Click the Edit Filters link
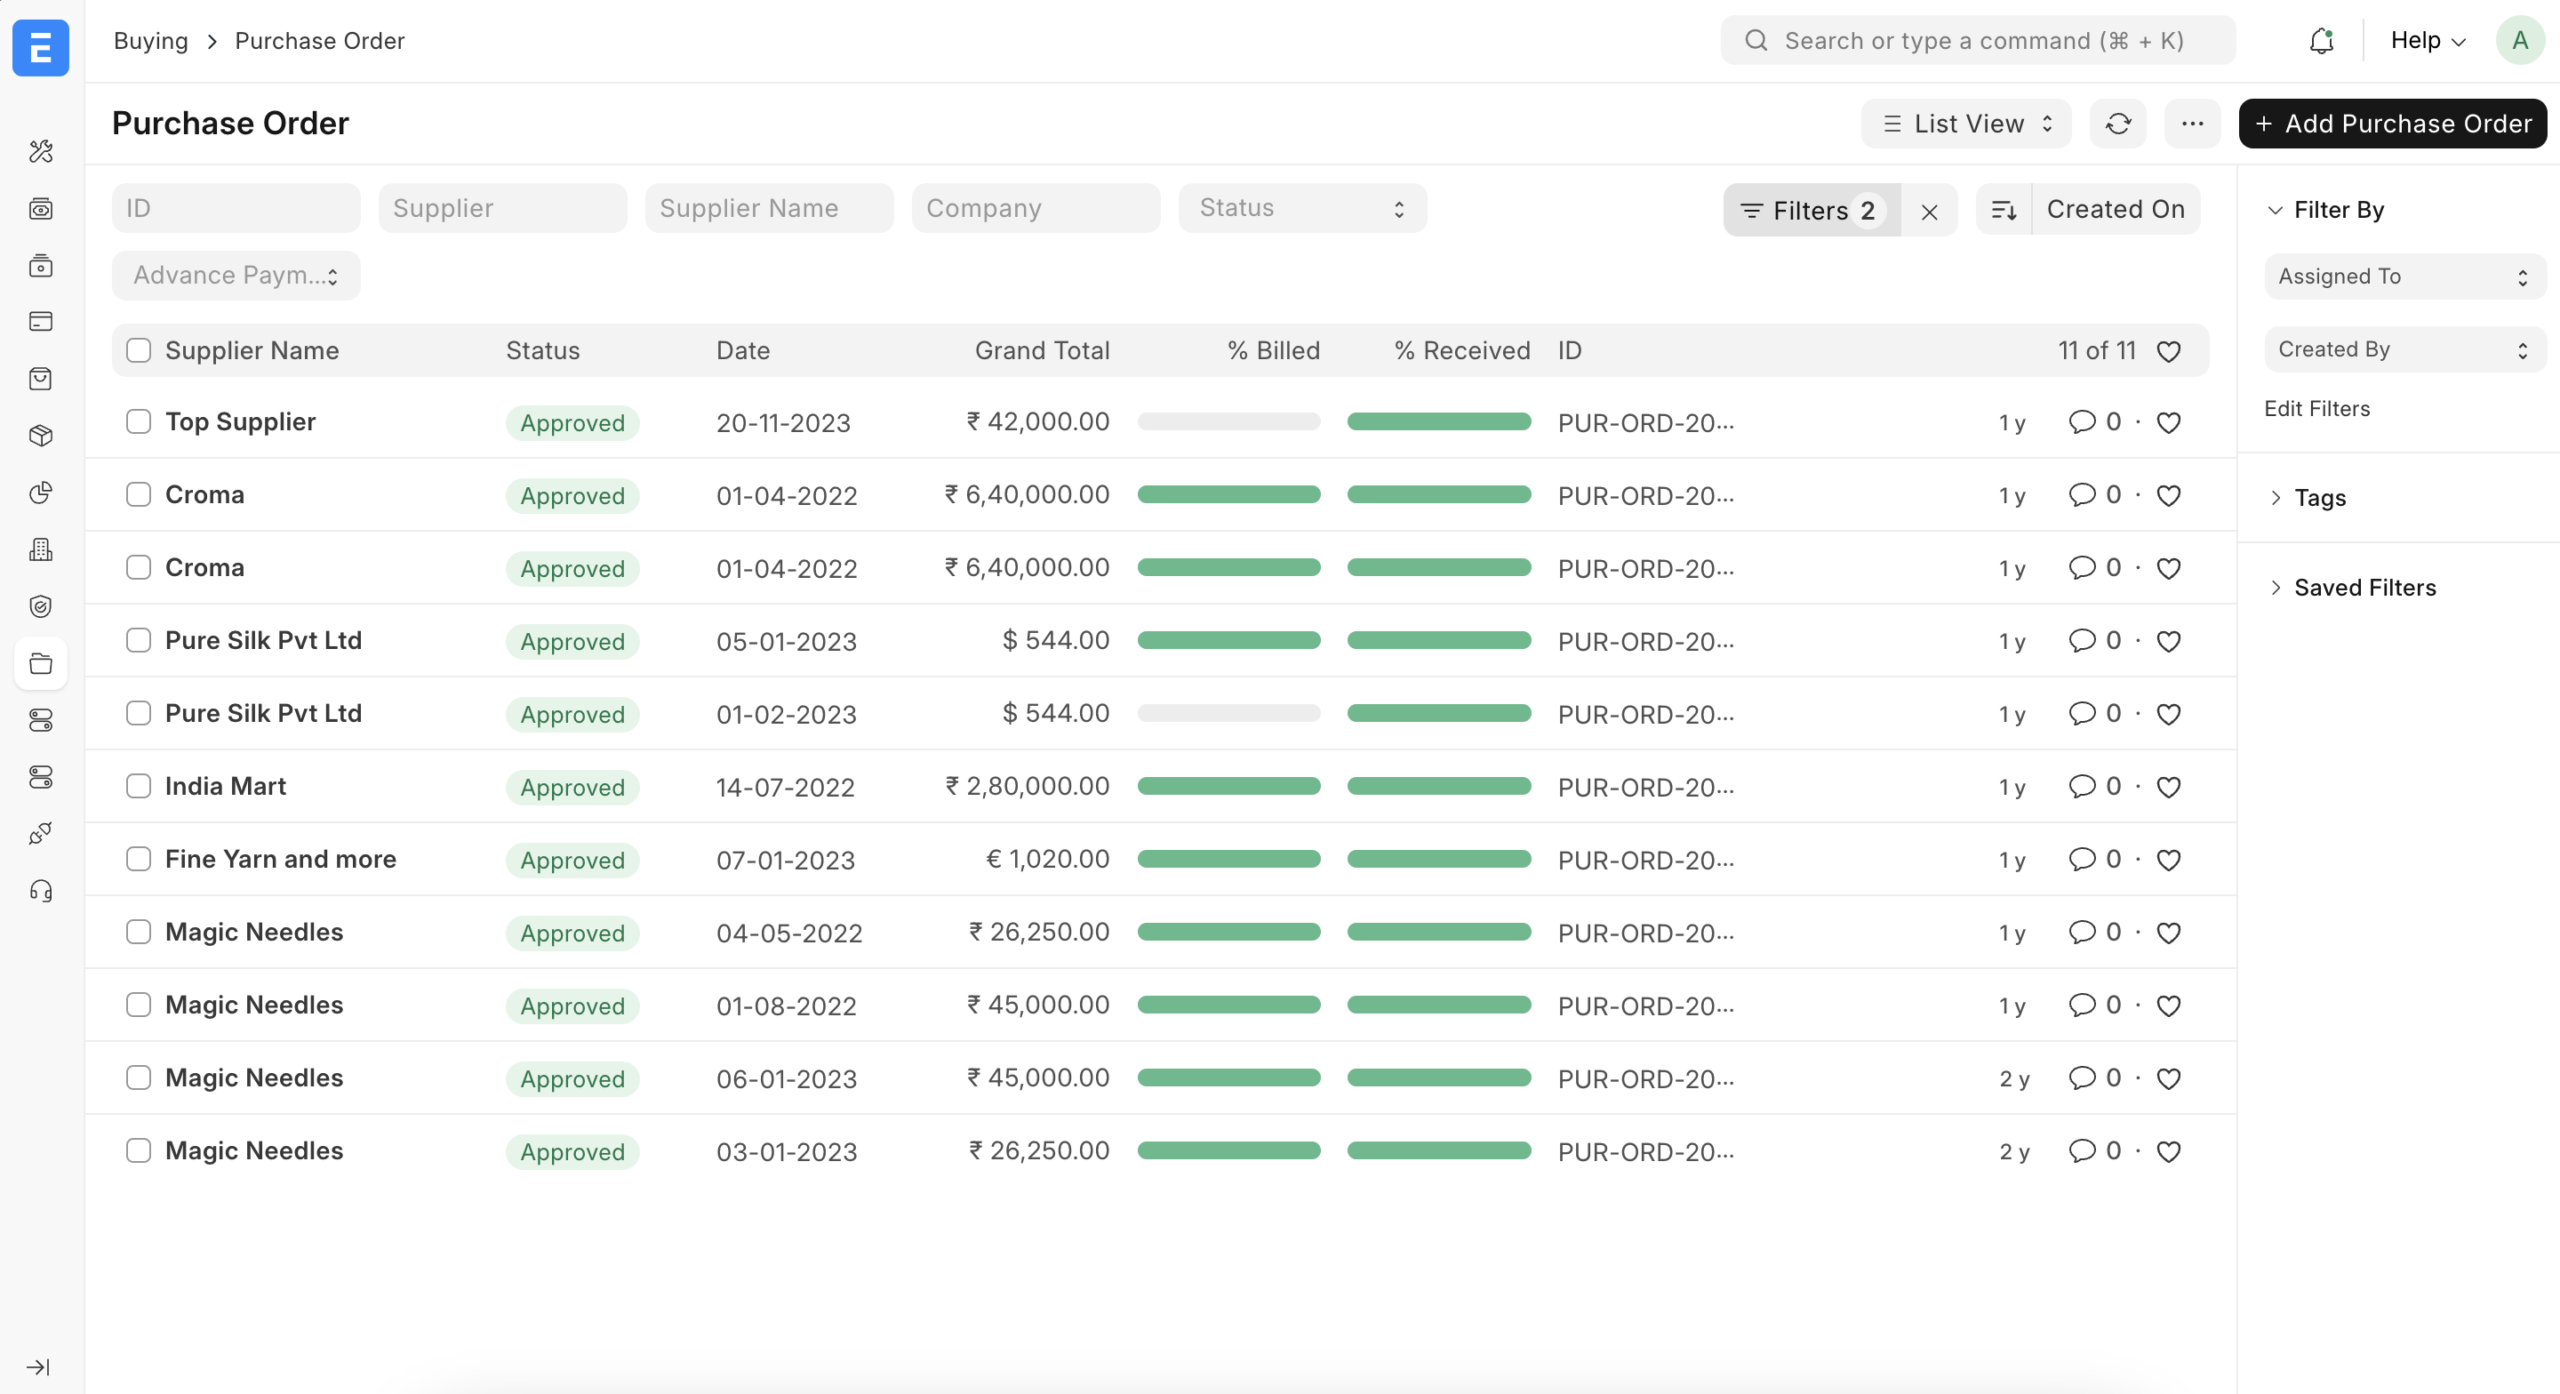This screenshot has height=1394, width=2560. tap(2317, 409)
